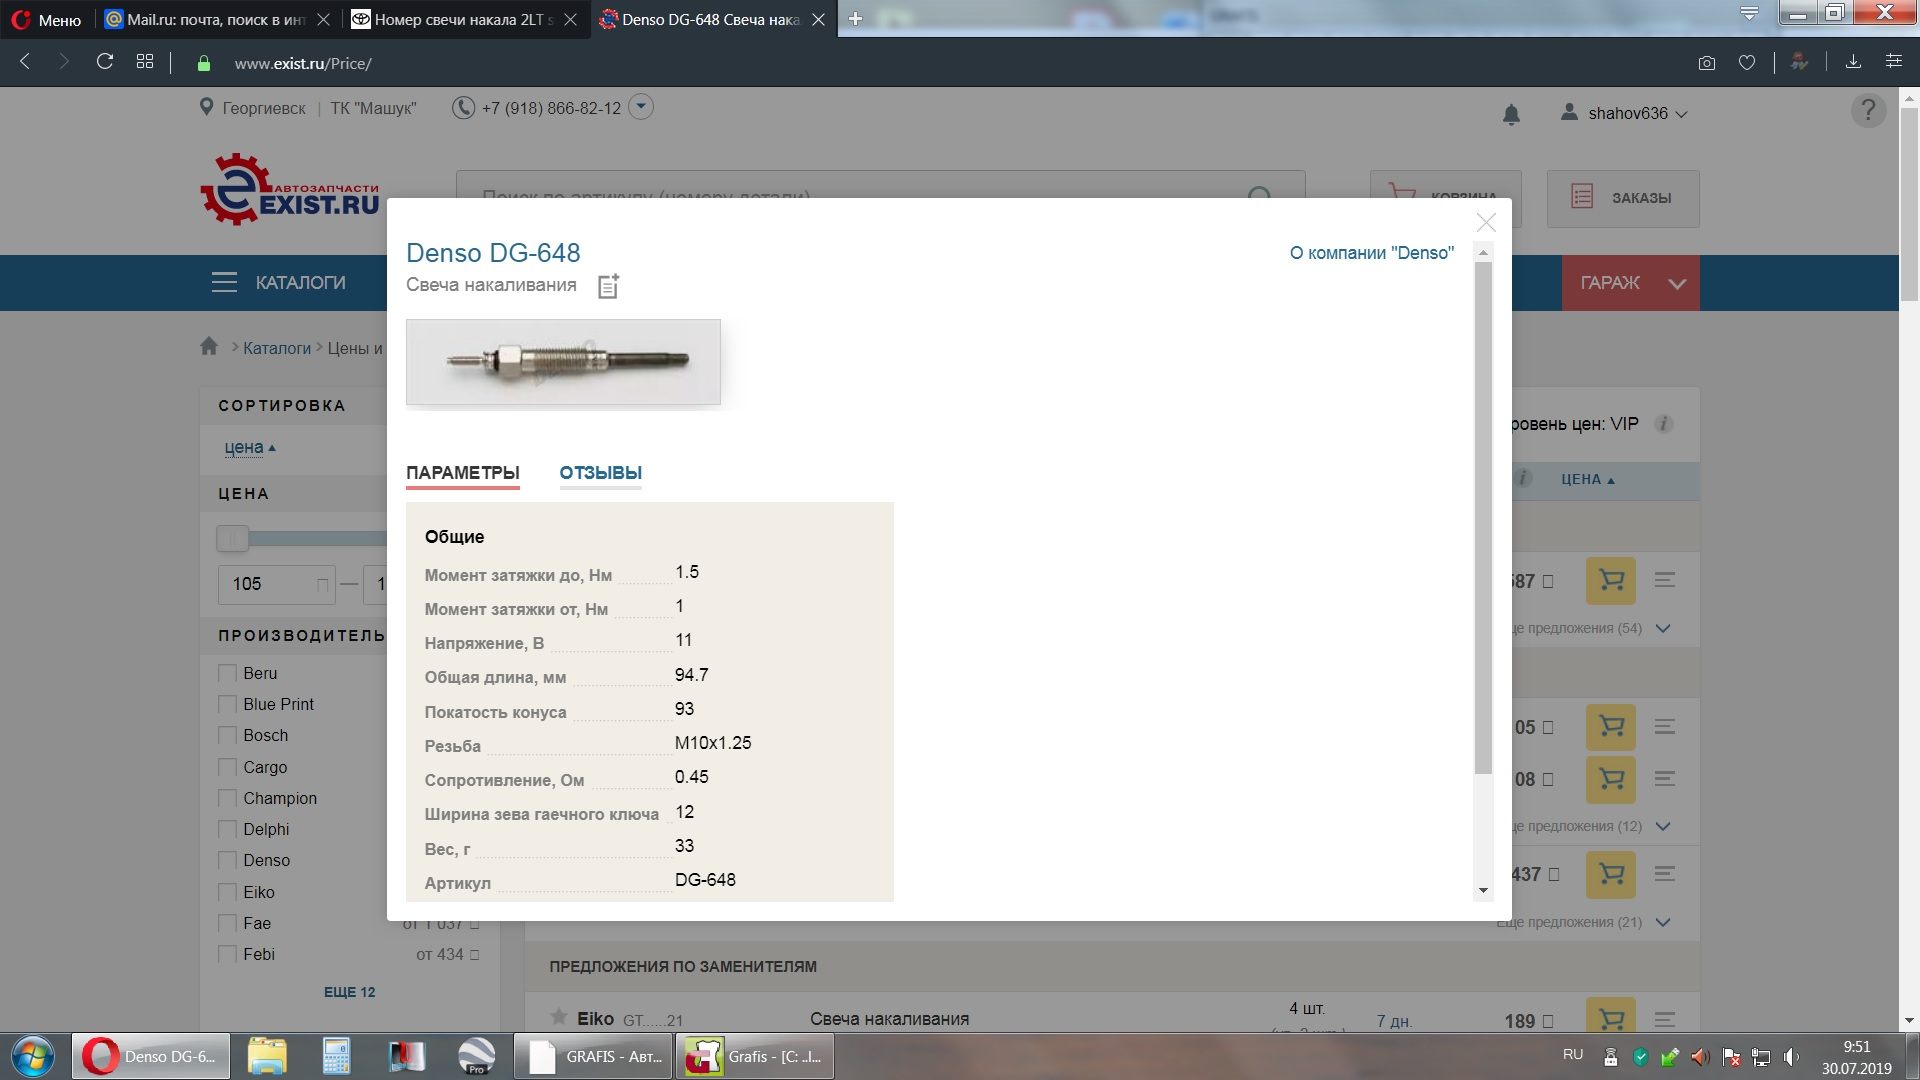Open the calculator taskbar icon
The width and height of the screenshot is (1920, 1080).
pyautogui.click(x=336, y=1056)
